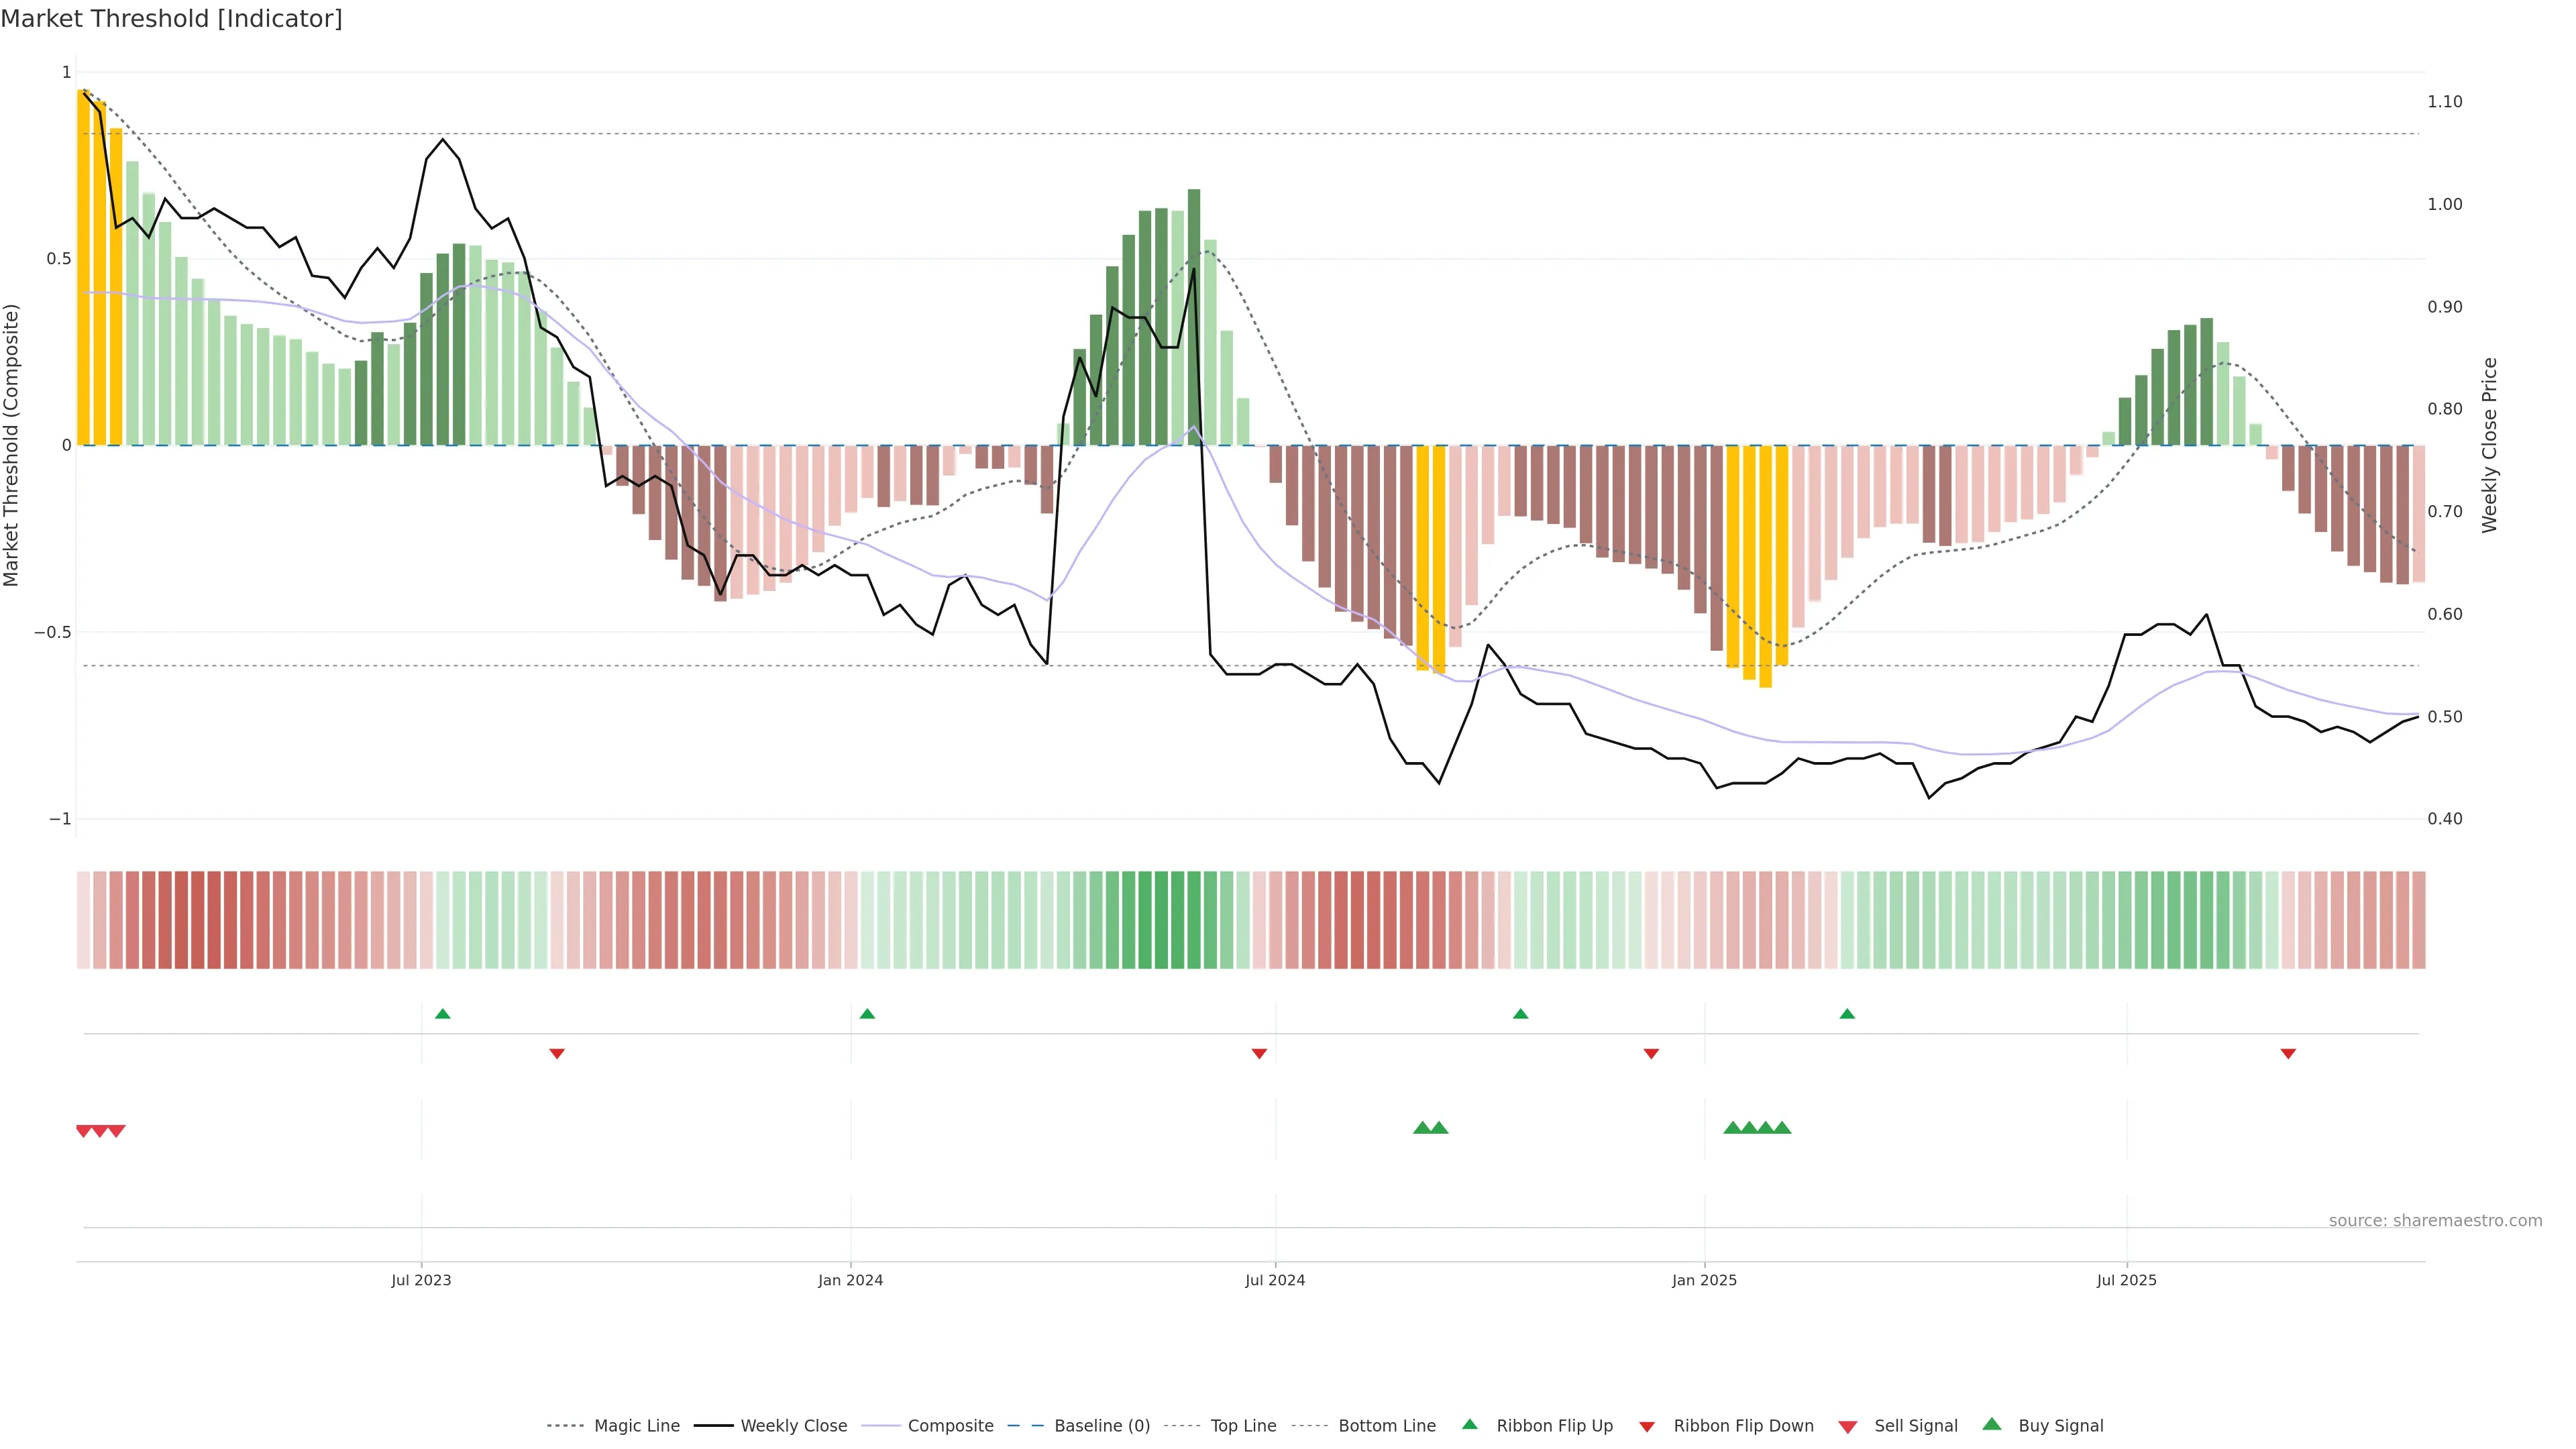Click the Buy Signal legend icon

1992,1425
